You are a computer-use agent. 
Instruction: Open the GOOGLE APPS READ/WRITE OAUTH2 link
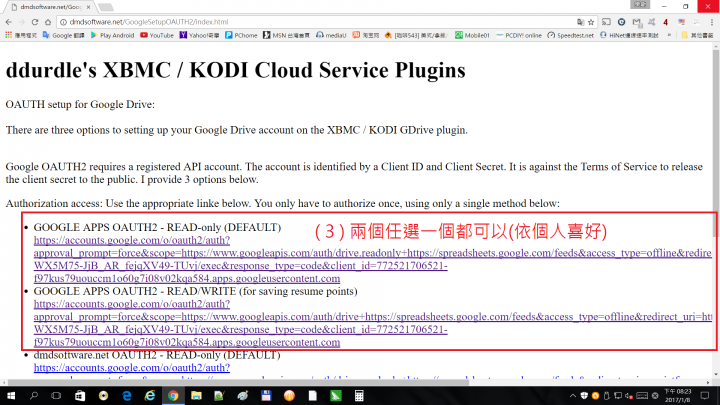tap(372, 323)
